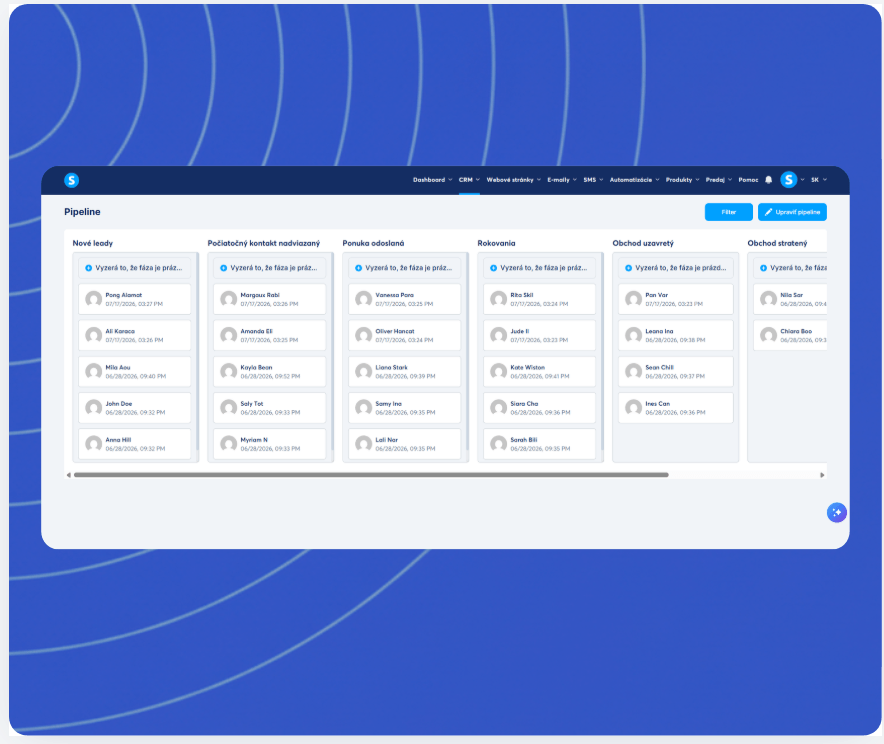
Task: Open the Amanda Ell deal card
Action: point(269,335)
